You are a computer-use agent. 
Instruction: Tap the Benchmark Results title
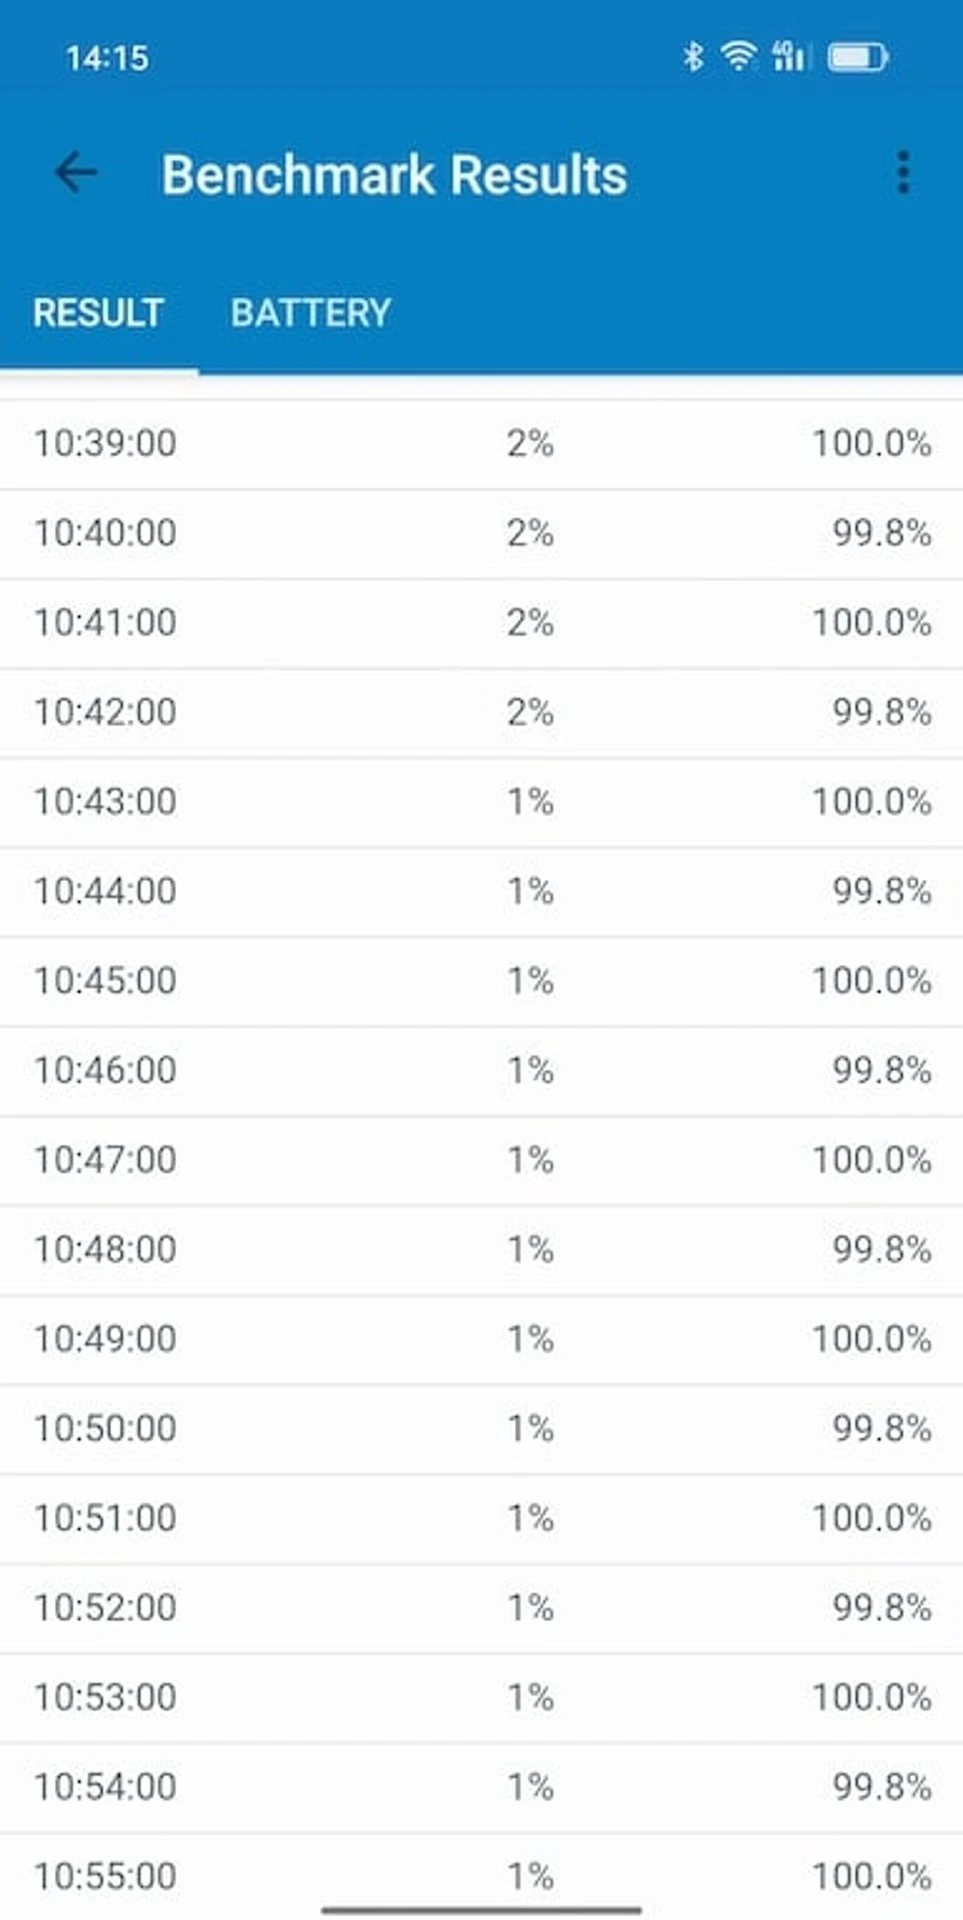(395, 175)
